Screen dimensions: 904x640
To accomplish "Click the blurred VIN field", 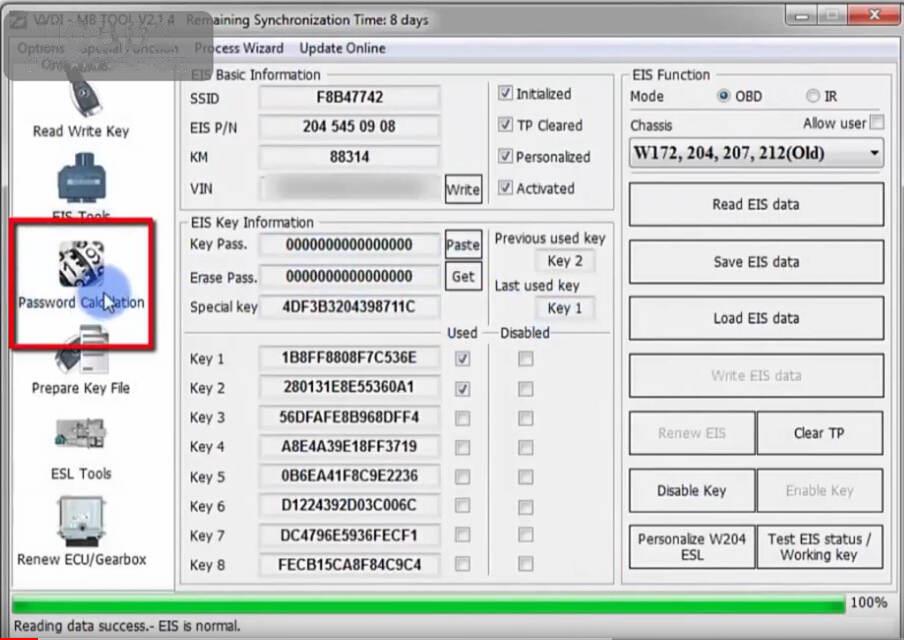I will click(x=349, y=189).
